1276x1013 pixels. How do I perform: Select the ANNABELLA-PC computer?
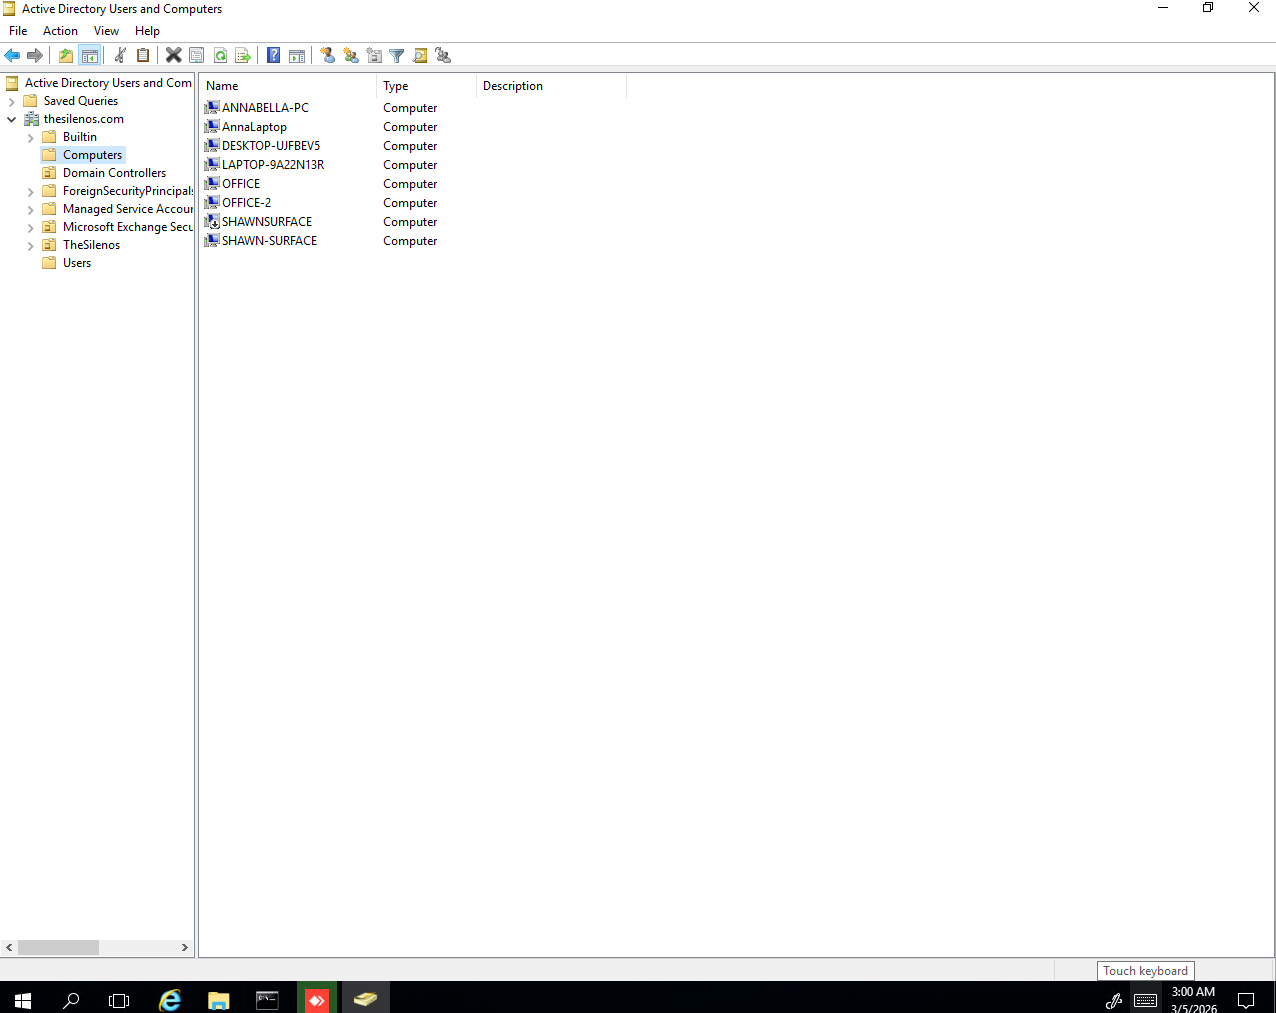pyautogui.click(x=265, y=108)
